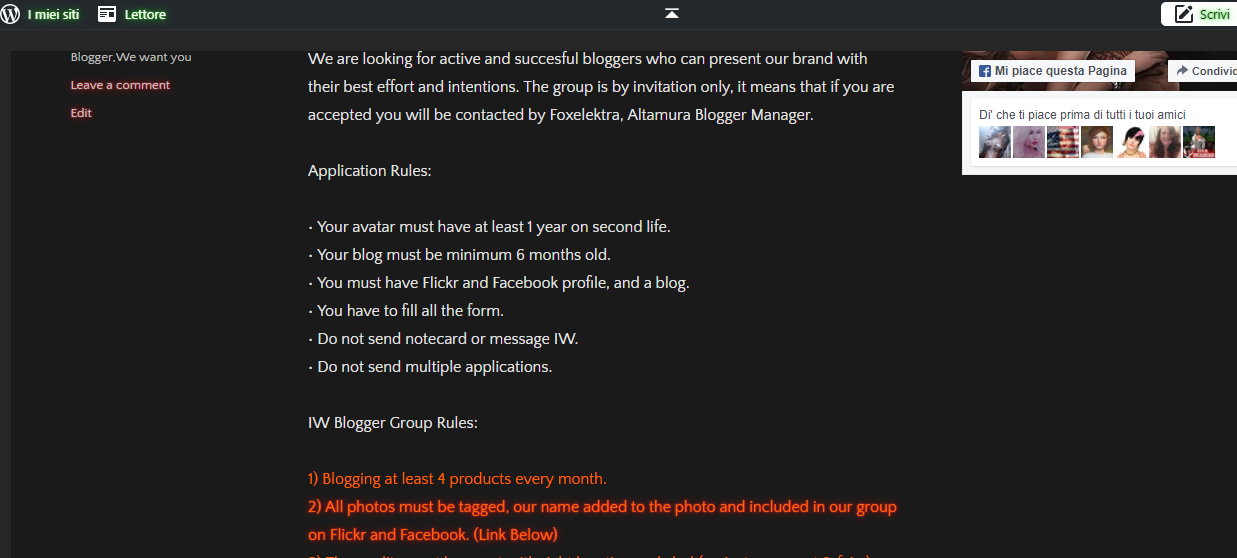Screen dimensions: 1237x558
Task: Click the Facebook logo on like button
Action: tap(985, 71)
